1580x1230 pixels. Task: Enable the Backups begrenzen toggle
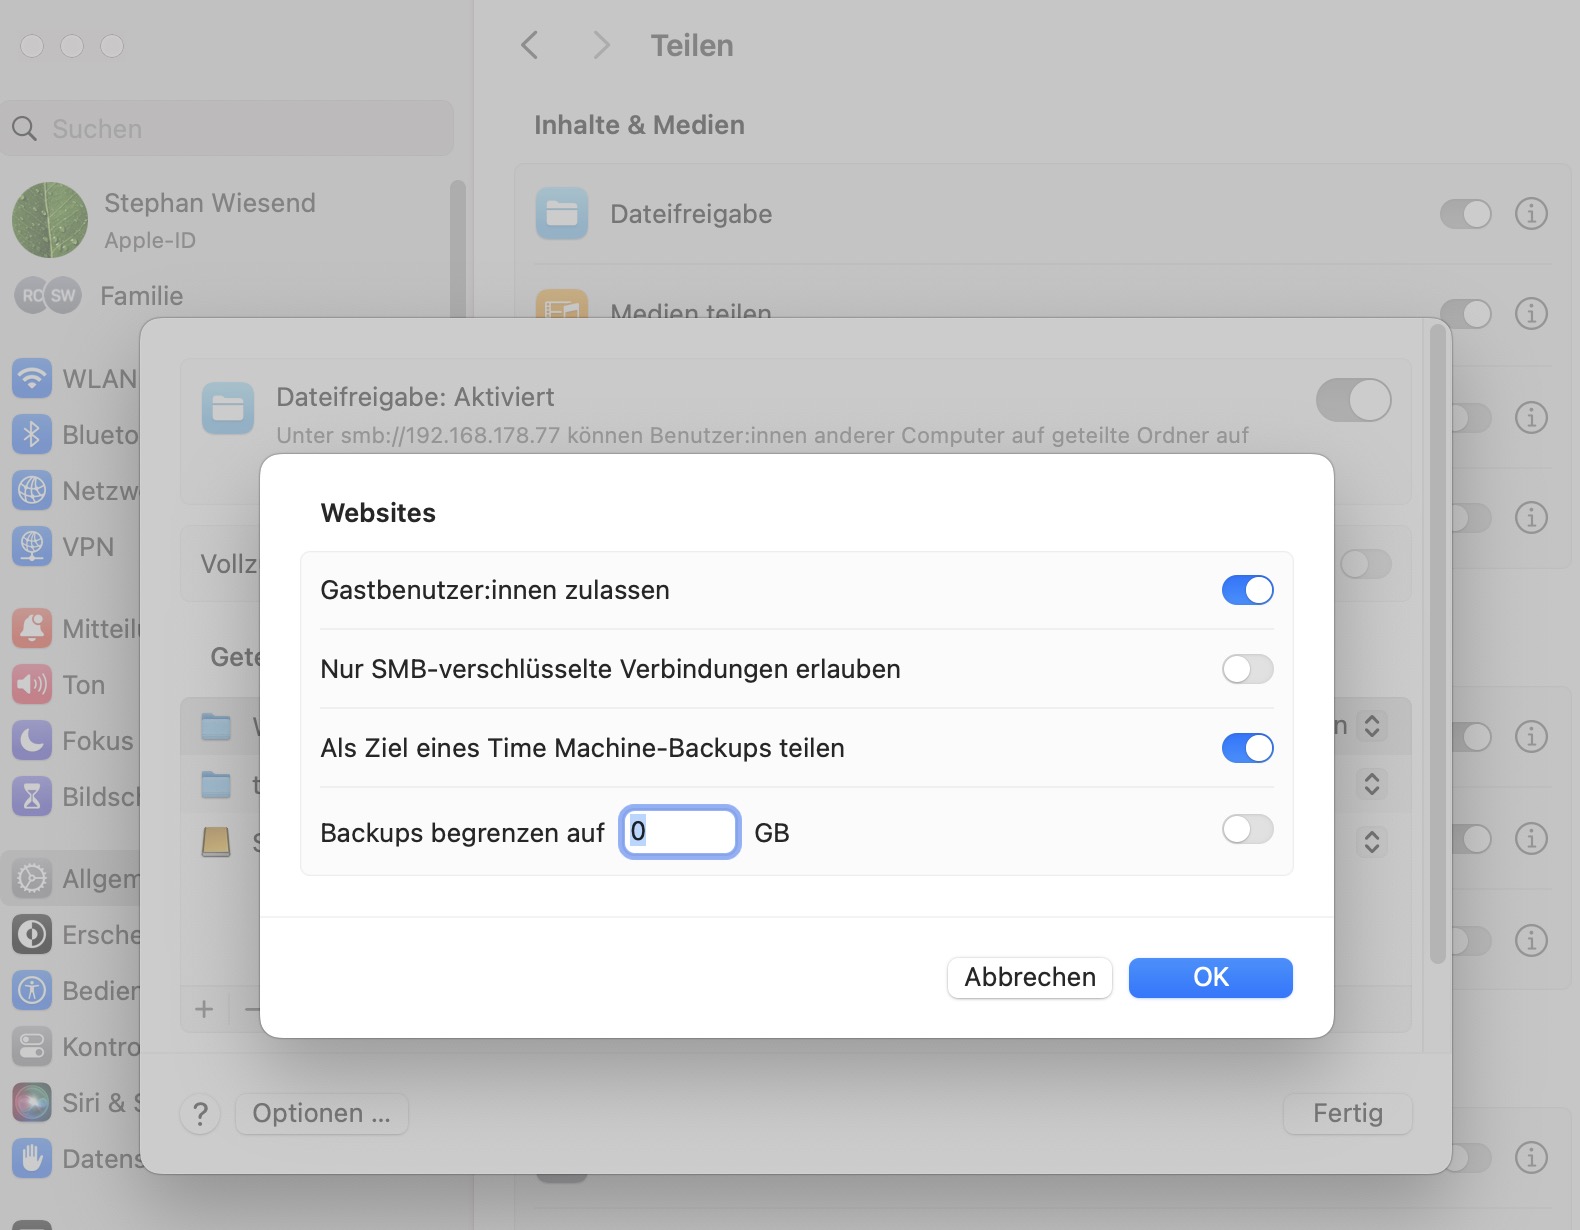tap(1247, 829)
